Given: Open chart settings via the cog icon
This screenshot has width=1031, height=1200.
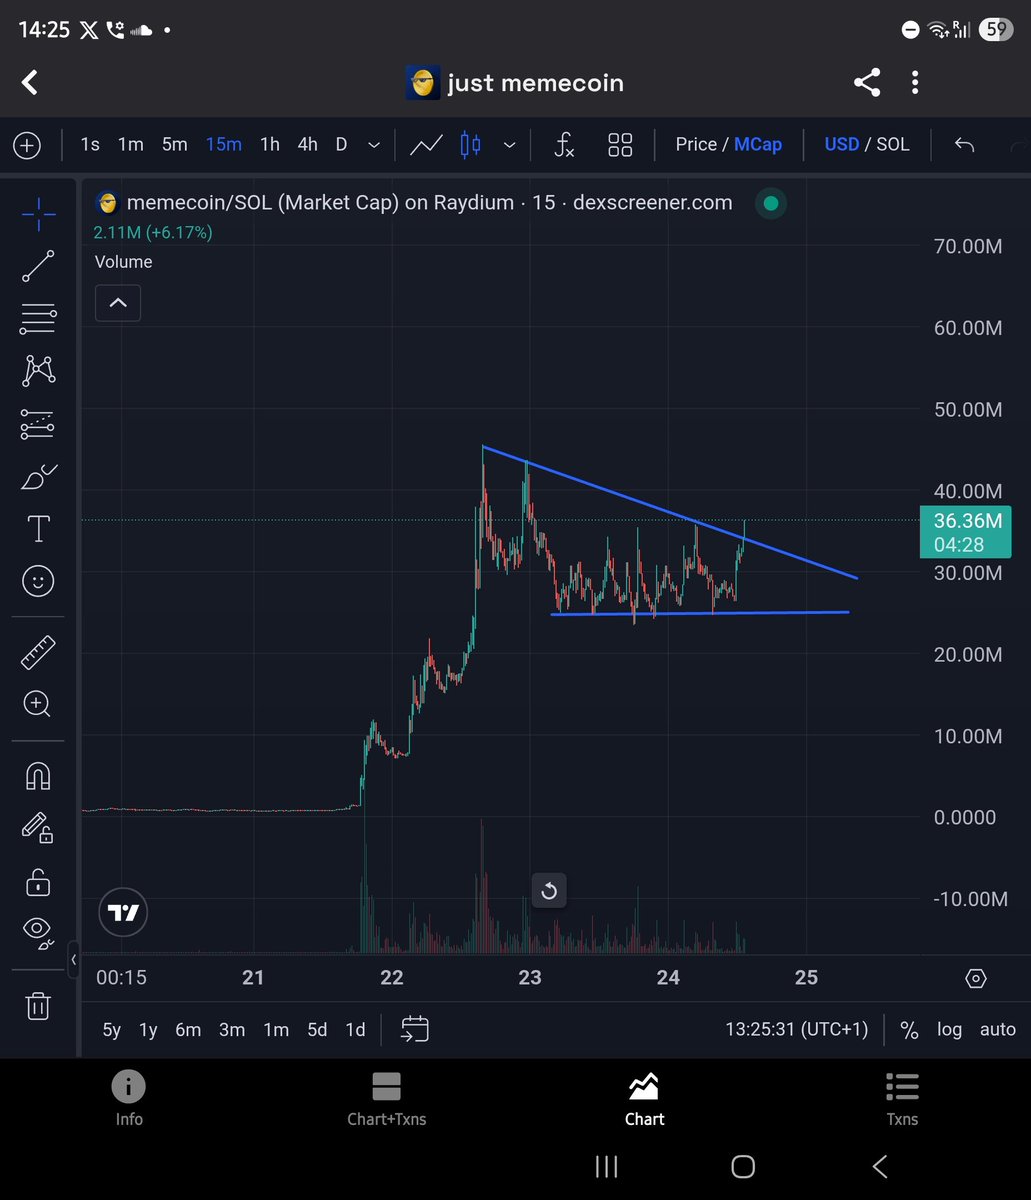Looking at the screenshot, I should pyautogui.click(x=975, y=978).
